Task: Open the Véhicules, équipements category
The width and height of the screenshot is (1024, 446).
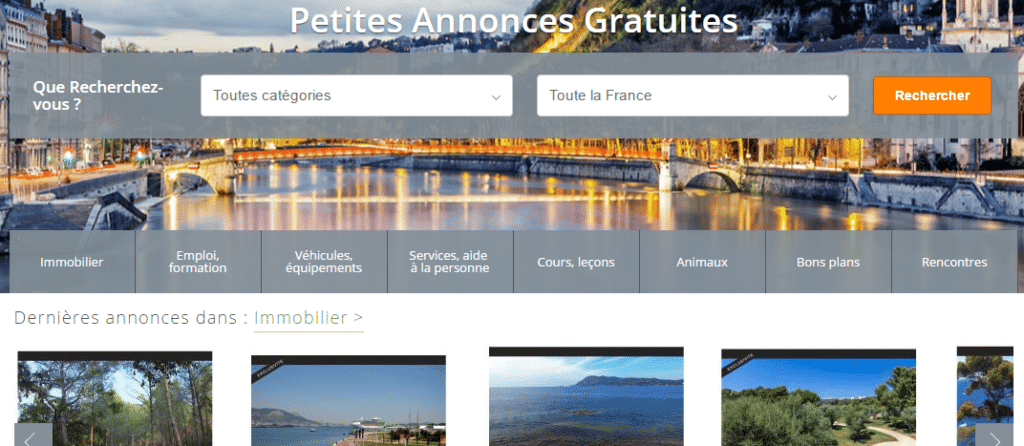Action: pyautogui.click(x=324, y=262)
